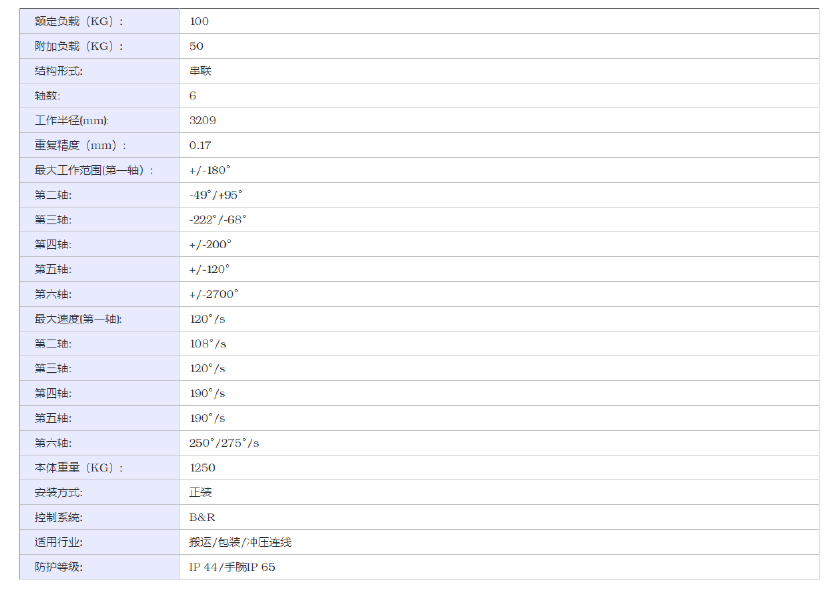Select the +/-2700° sixth axis range
The image size is (836, 592).
pyautogui.click(x=214, y=294)
